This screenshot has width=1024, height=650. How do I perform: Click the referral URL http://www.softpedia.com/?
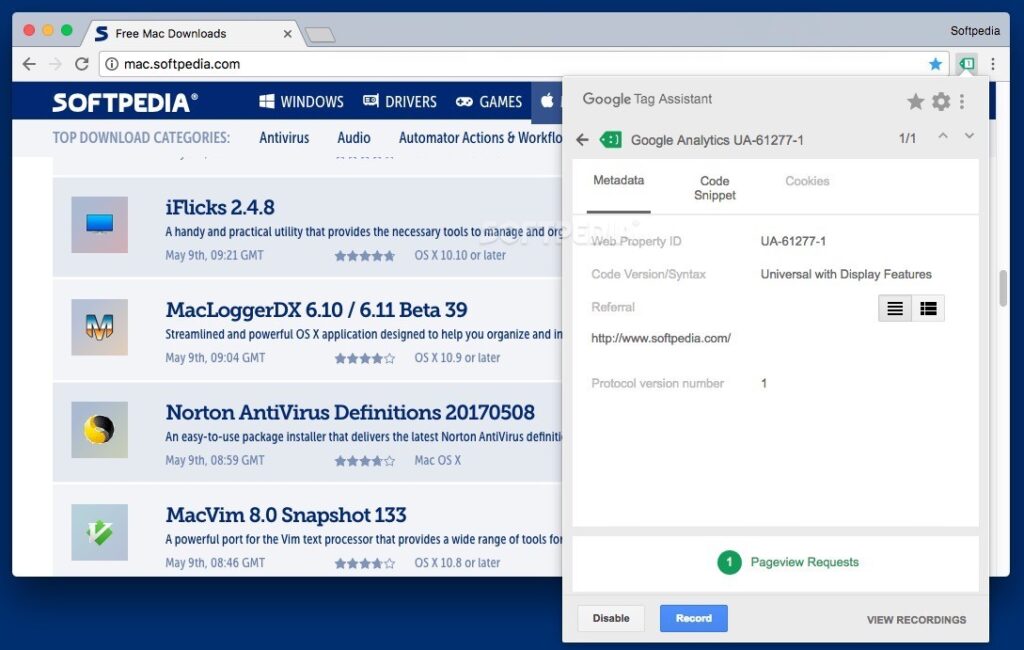coord(661,338)
